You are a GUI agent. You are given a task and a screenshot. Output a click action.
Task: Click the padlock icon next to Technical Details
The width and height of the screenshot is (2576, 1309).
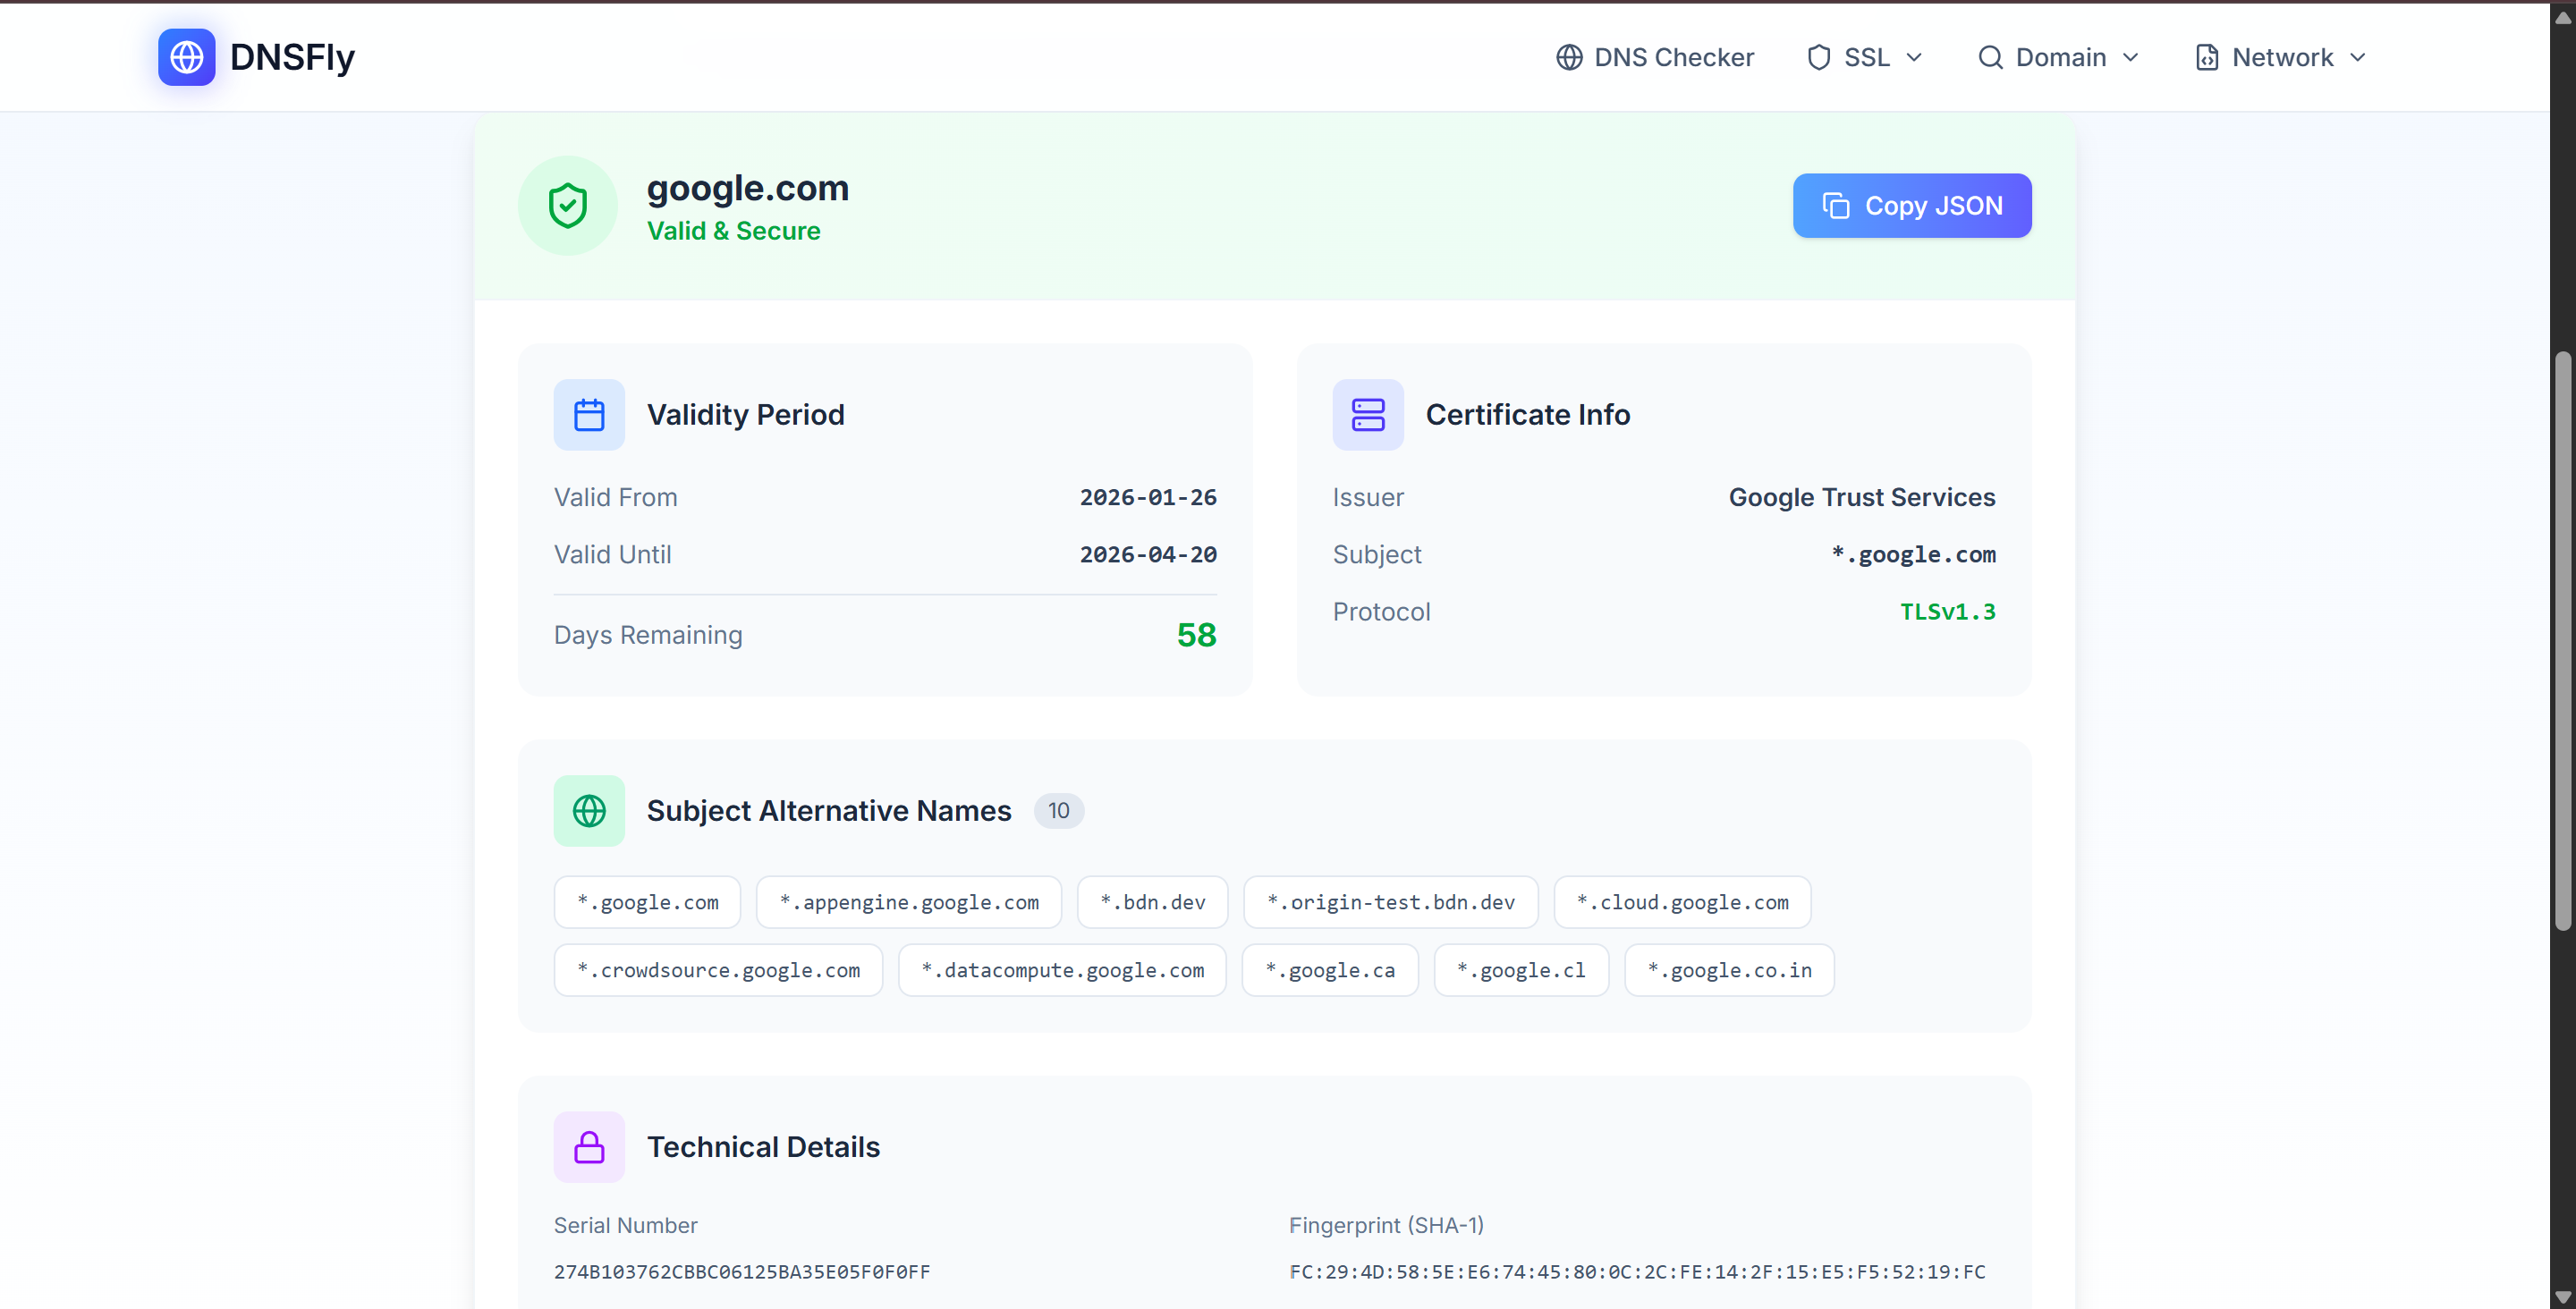pyautogui.click(x=589, y=1146)
